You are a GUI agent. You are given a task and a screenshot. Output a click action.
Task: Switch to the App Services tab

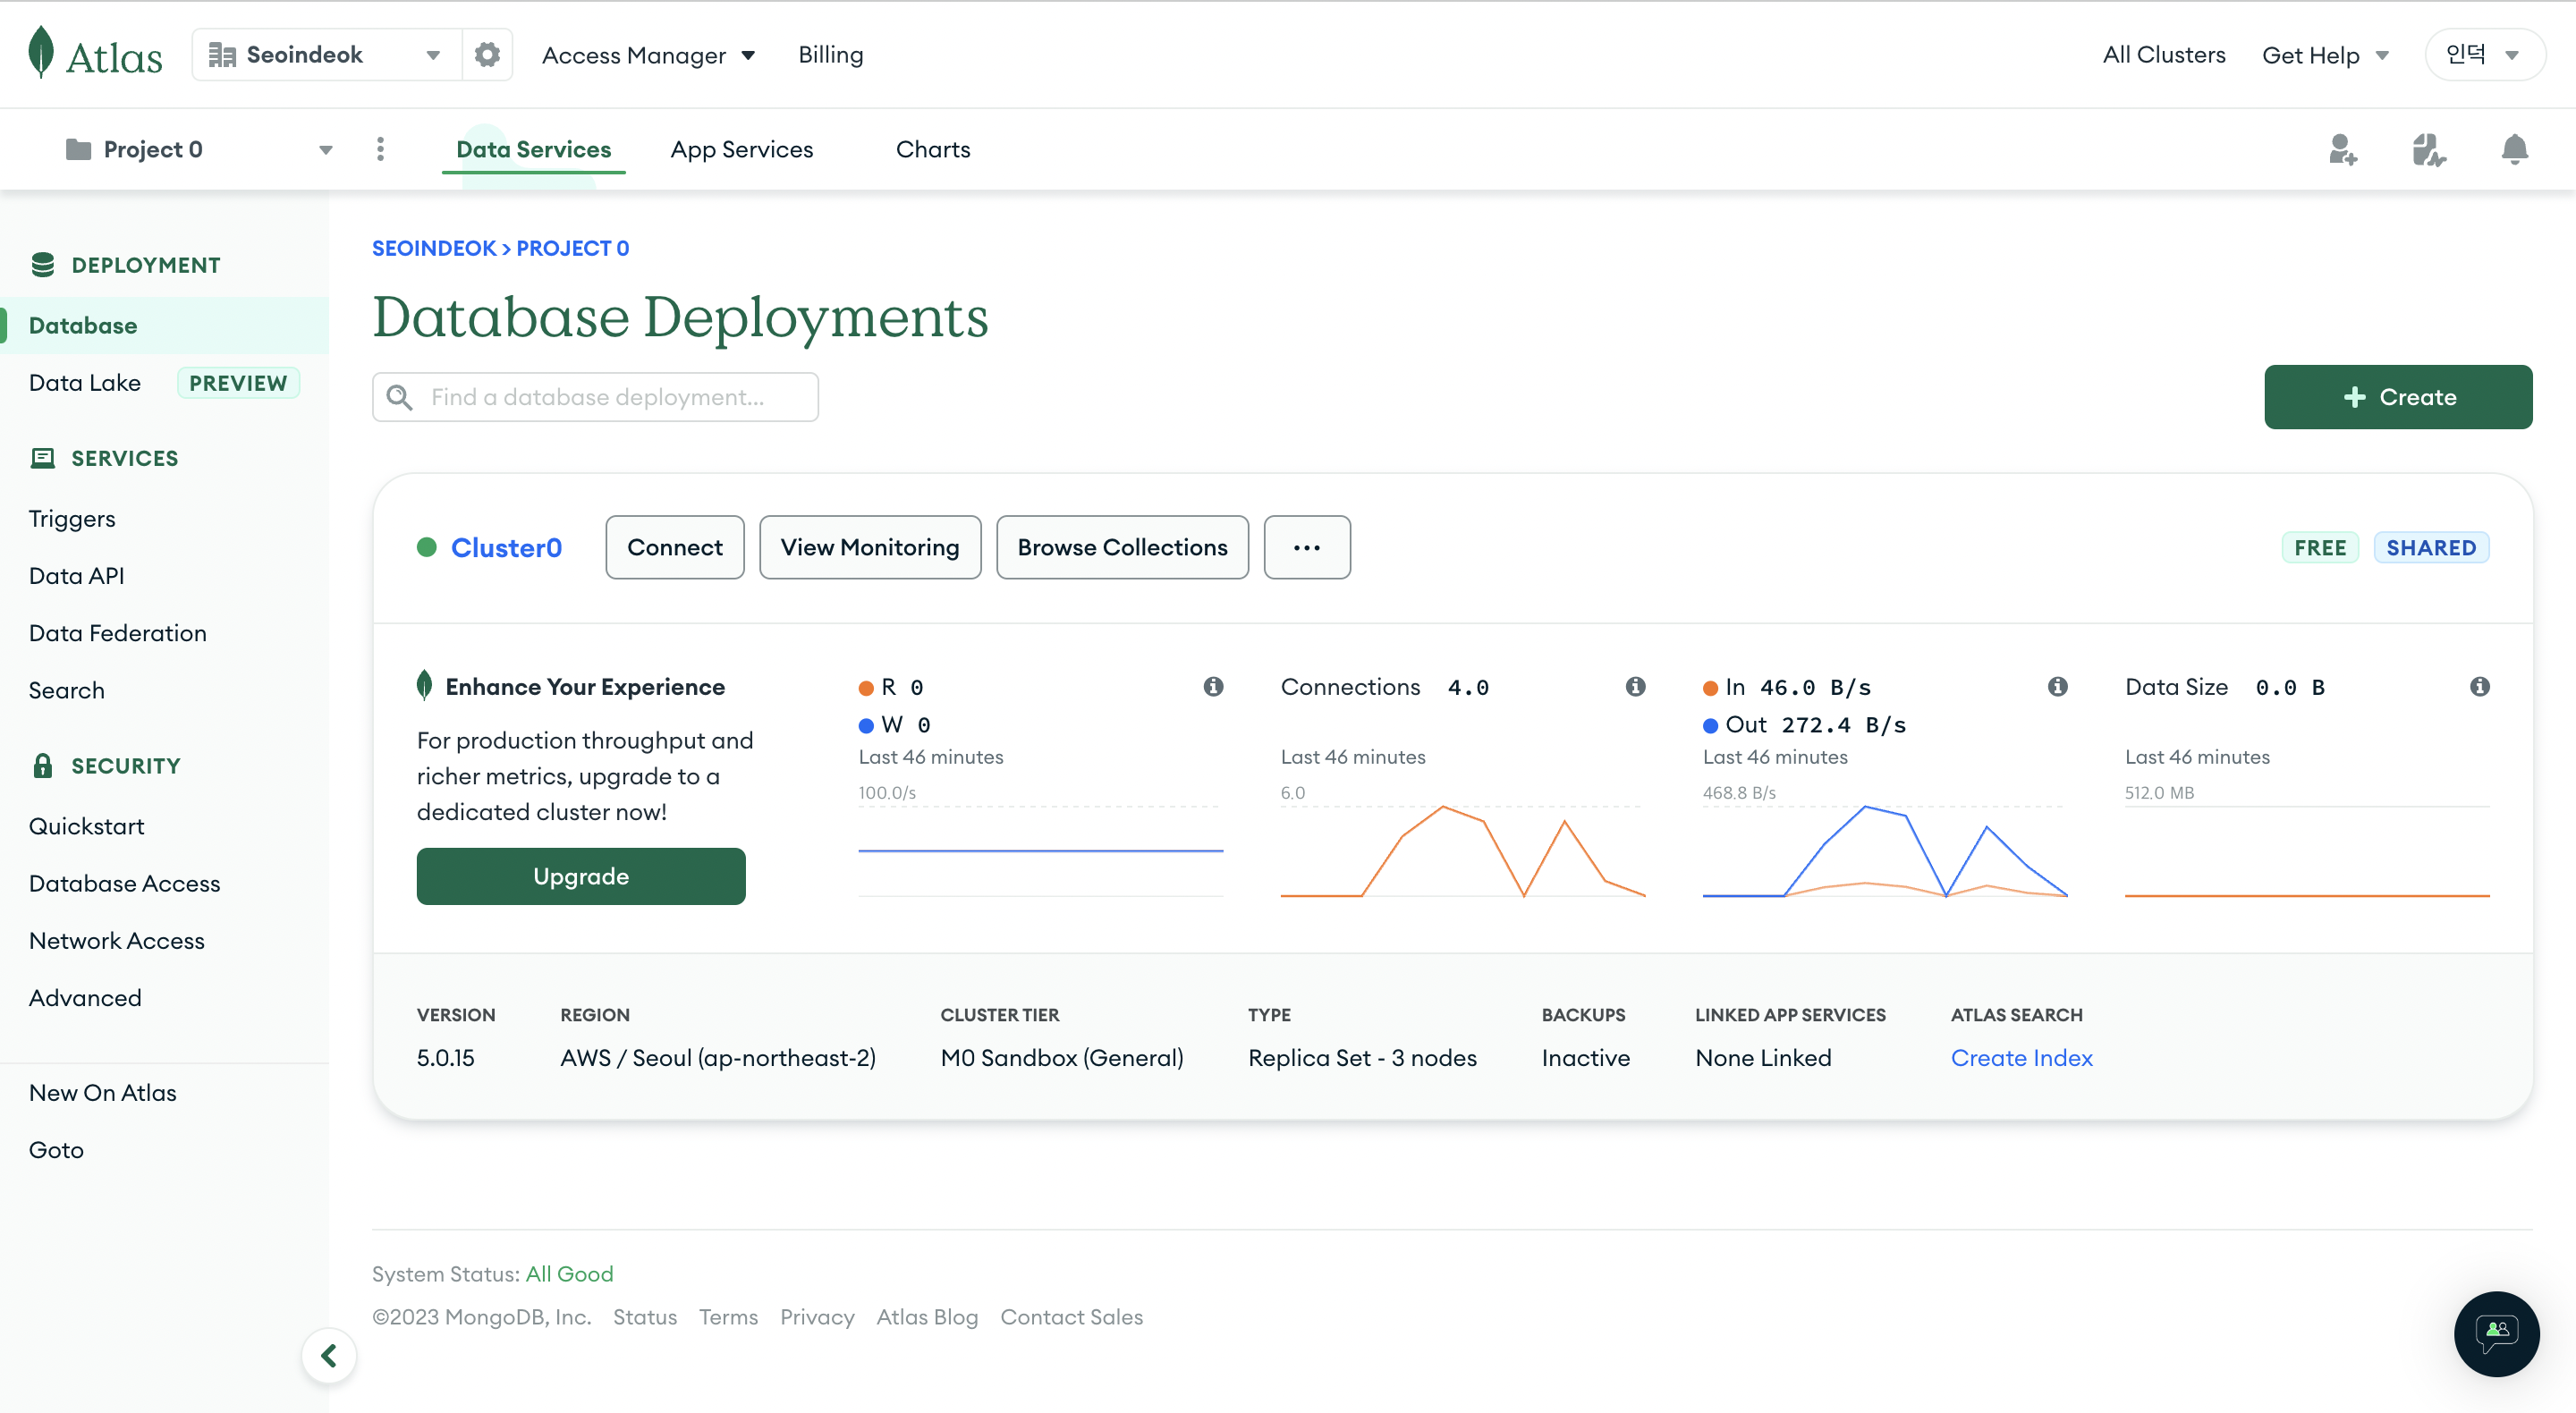(742, 149)
